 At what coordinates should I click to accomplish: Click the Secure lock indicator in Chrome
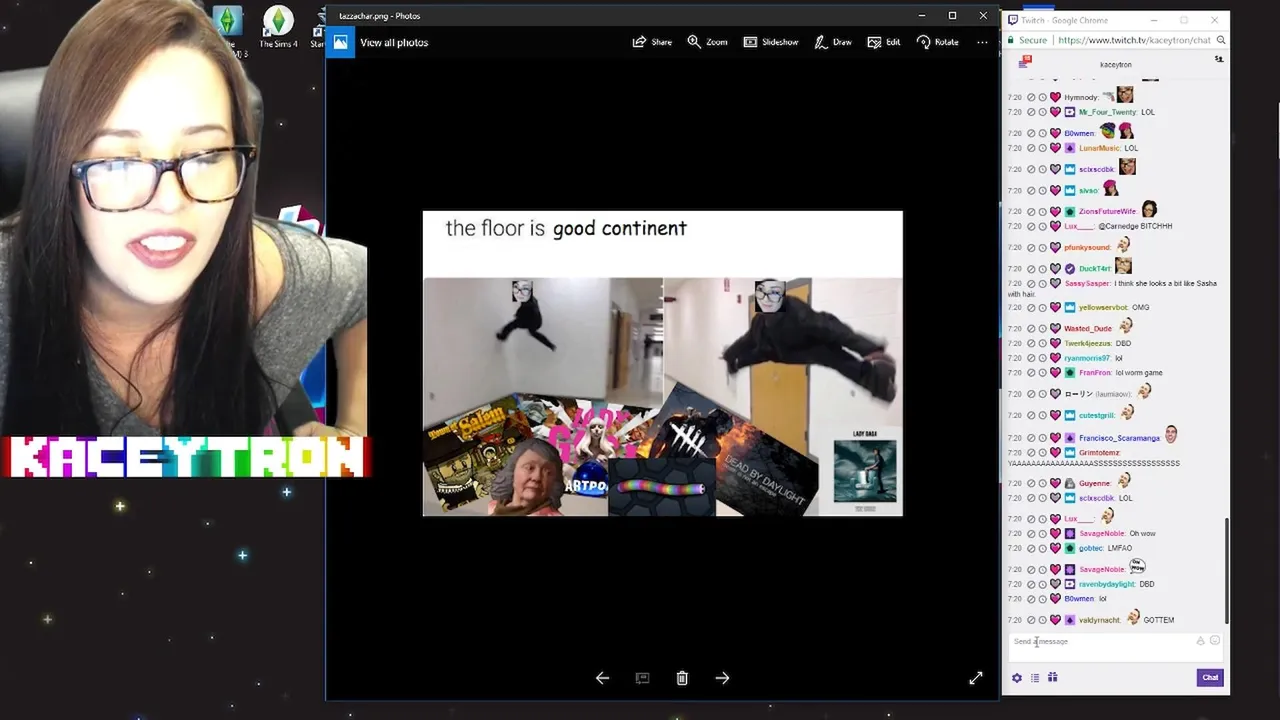point(1026,41)
